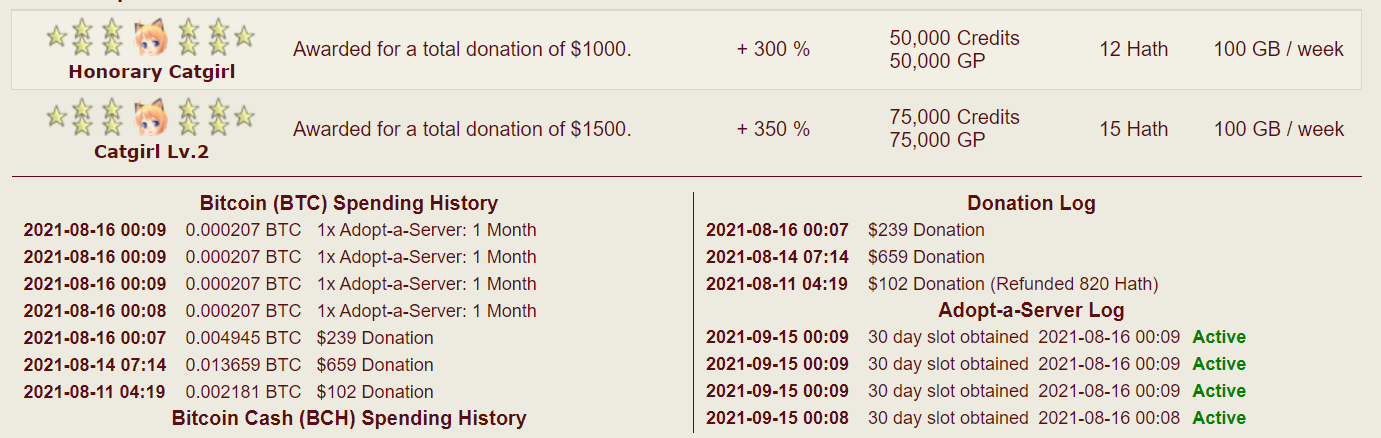Click the 0.013659 BTC amount
Viewport: 1381px width, 438px height.
point(243,365)
